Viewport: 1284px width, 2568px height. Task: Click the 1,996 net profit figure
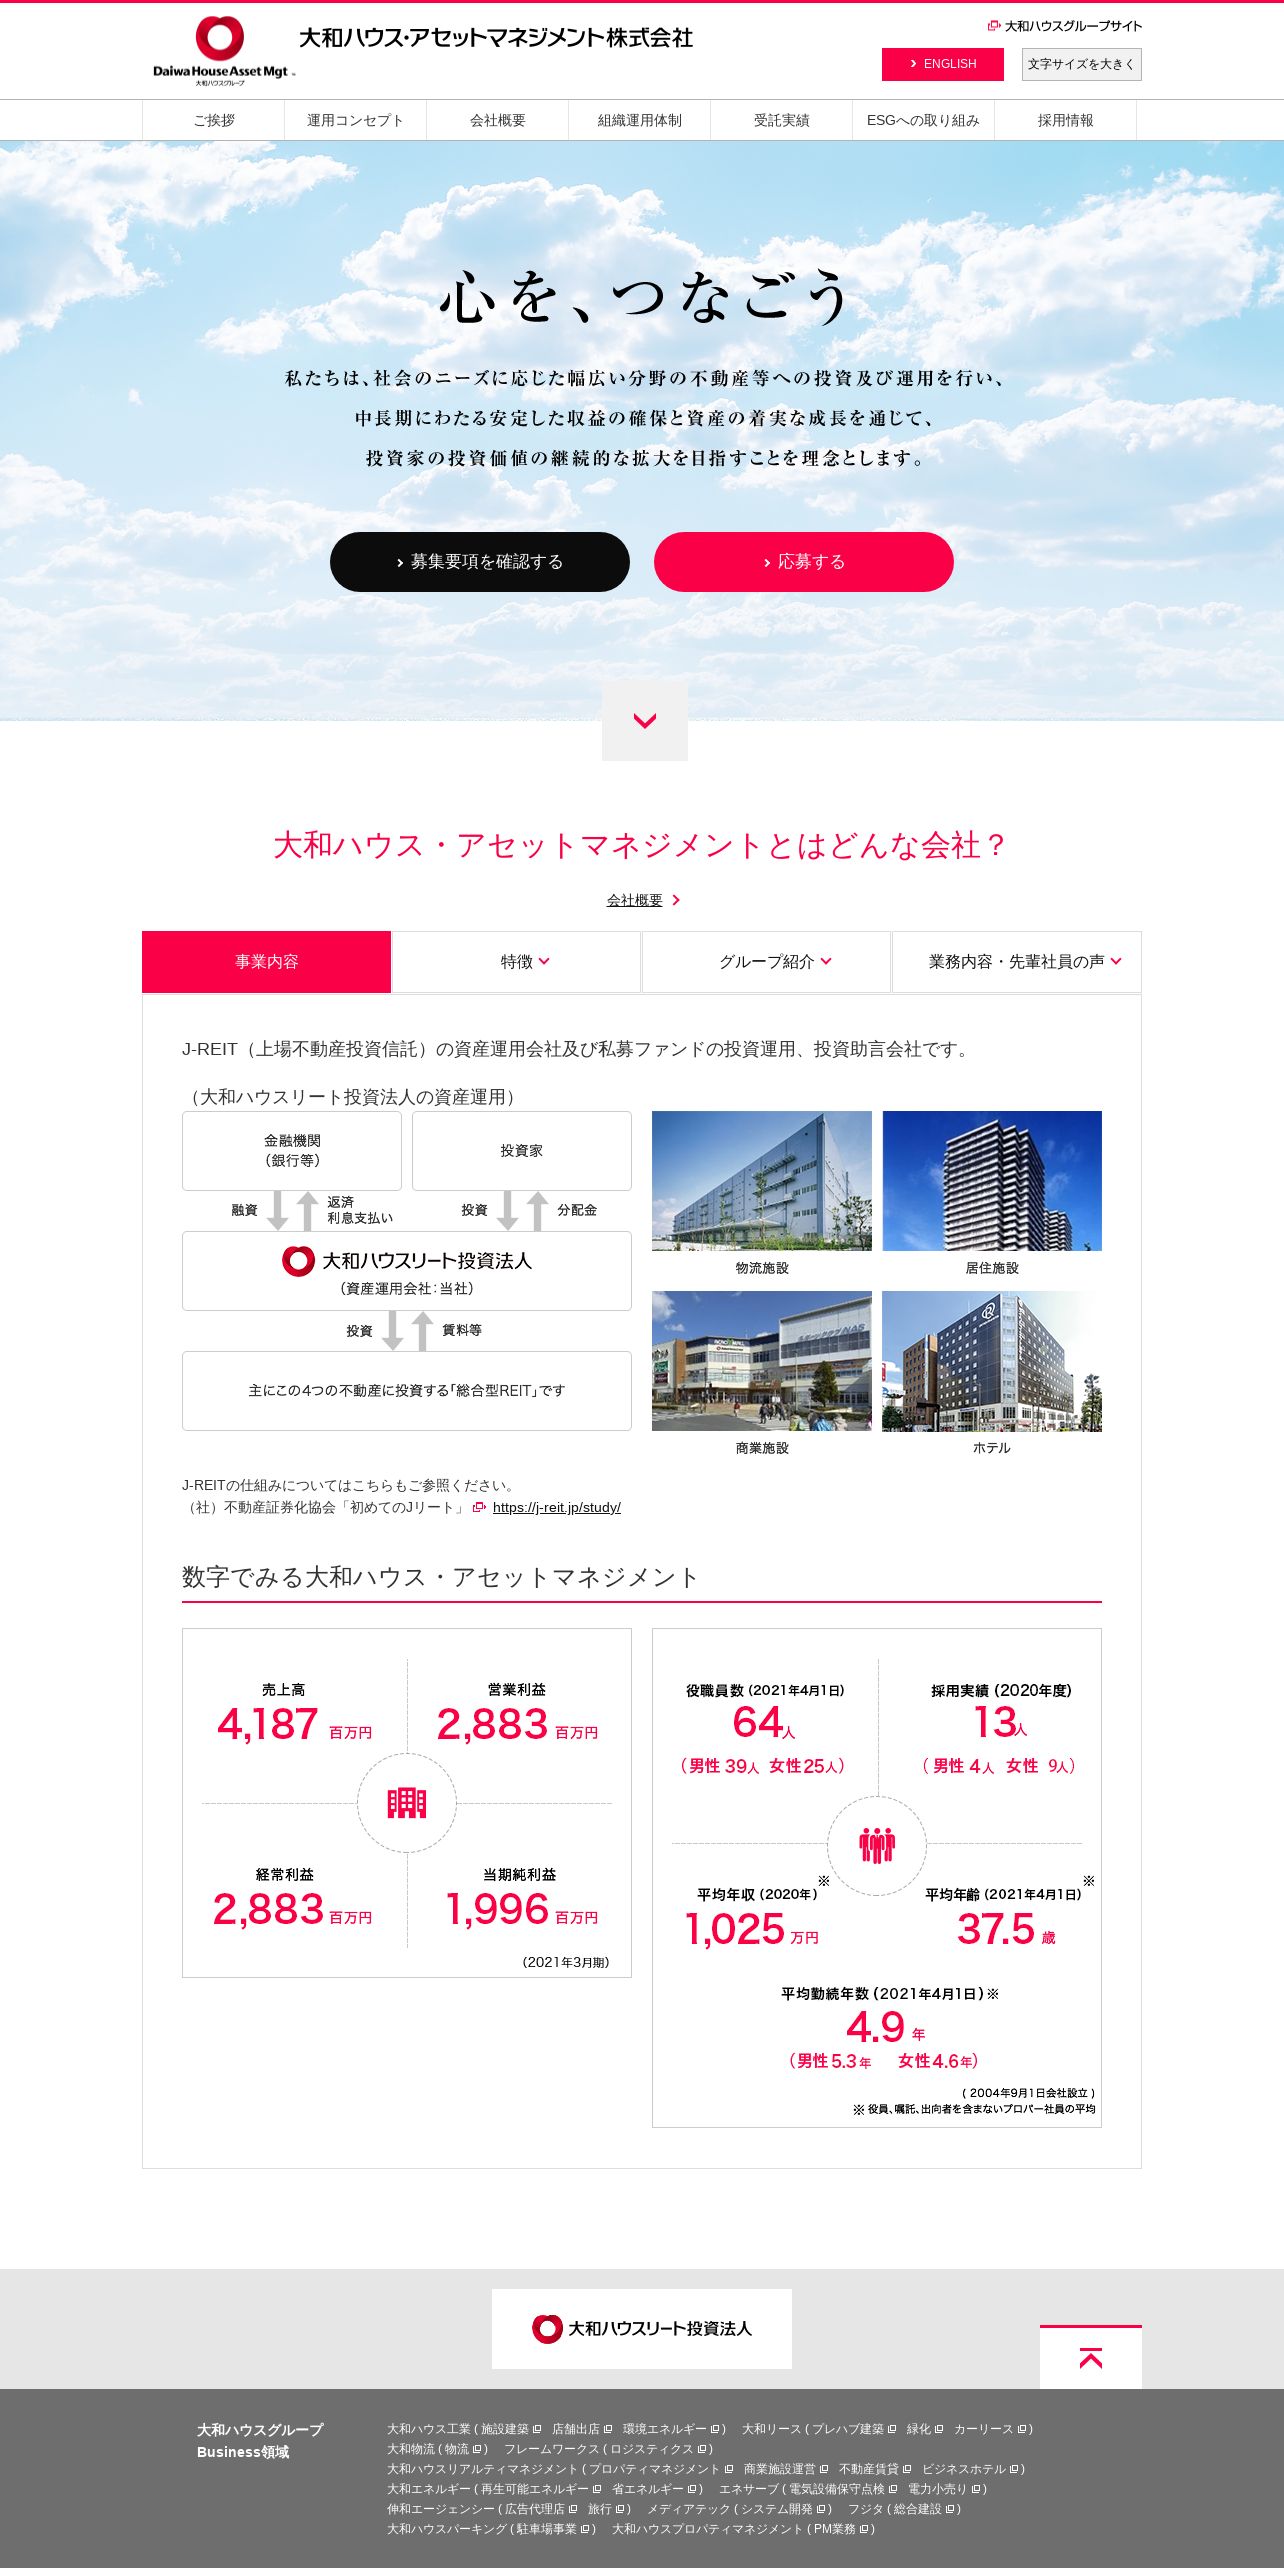[521, 1910]
